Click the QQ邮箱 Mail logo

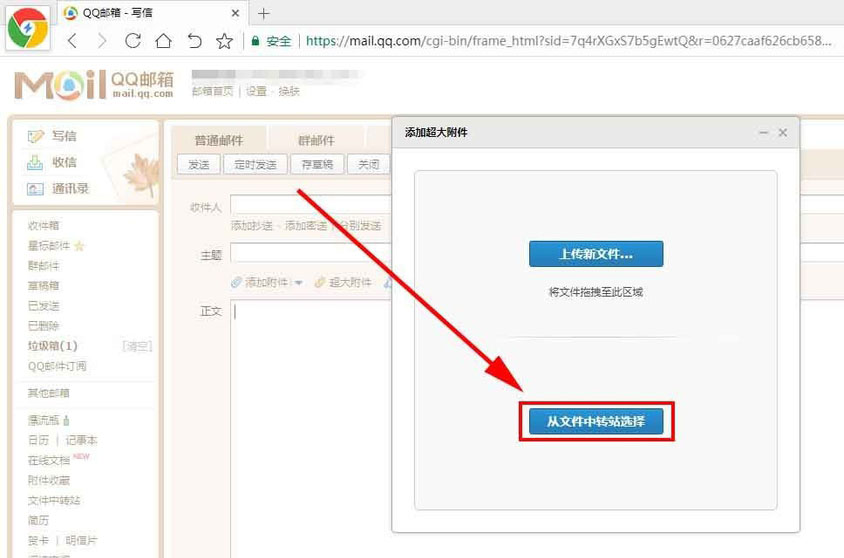[x=94, y=84]
